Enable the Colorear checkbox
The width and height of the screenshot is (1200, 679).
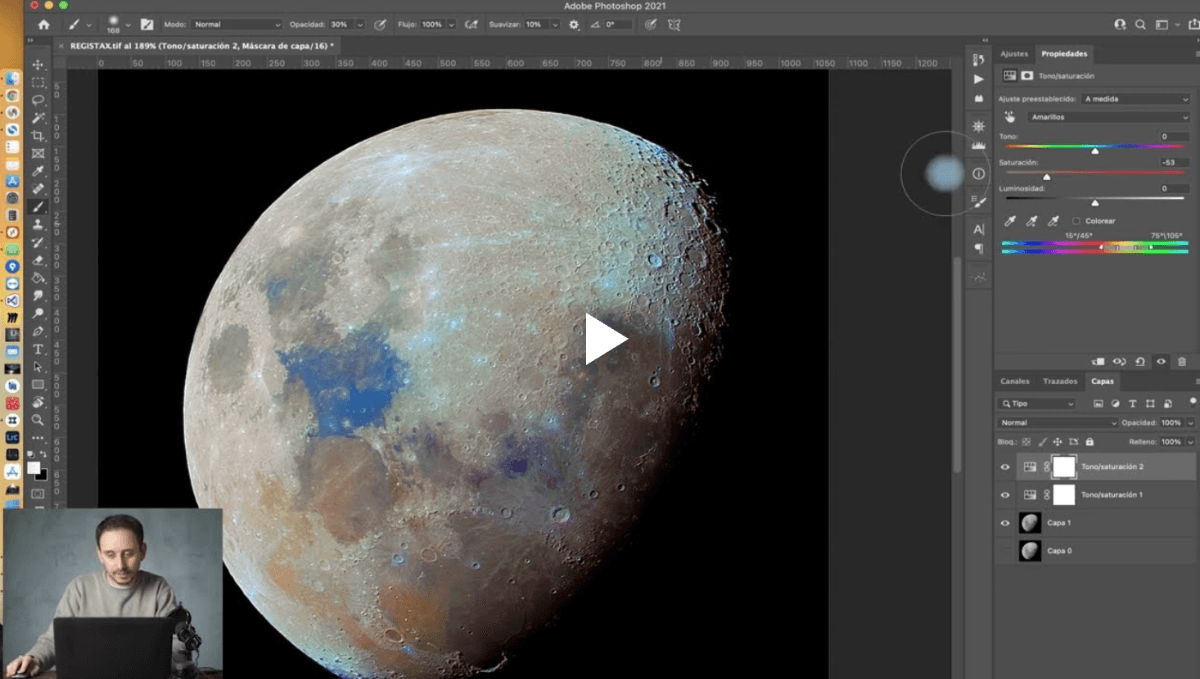pyautogui.click(x=1077, y=221)
